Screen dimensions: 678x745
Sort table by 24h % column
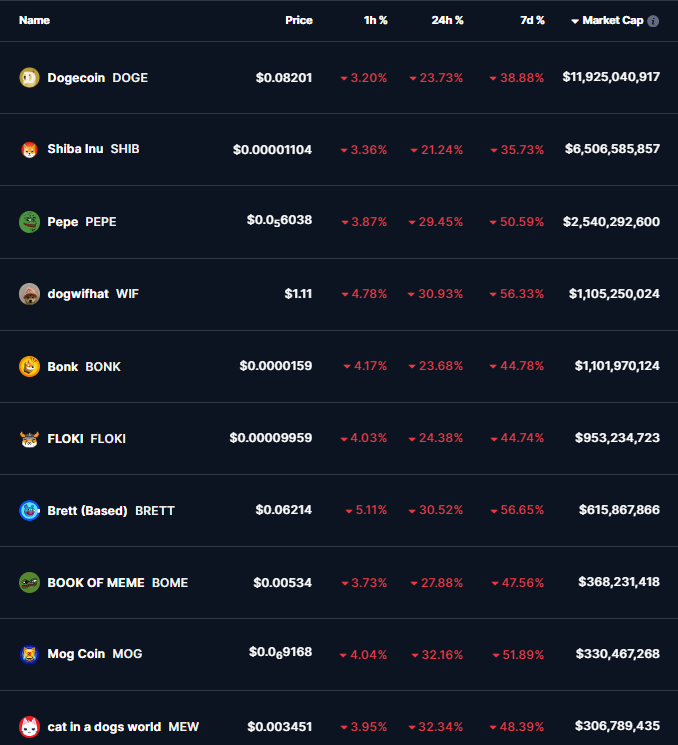[447, 20]
